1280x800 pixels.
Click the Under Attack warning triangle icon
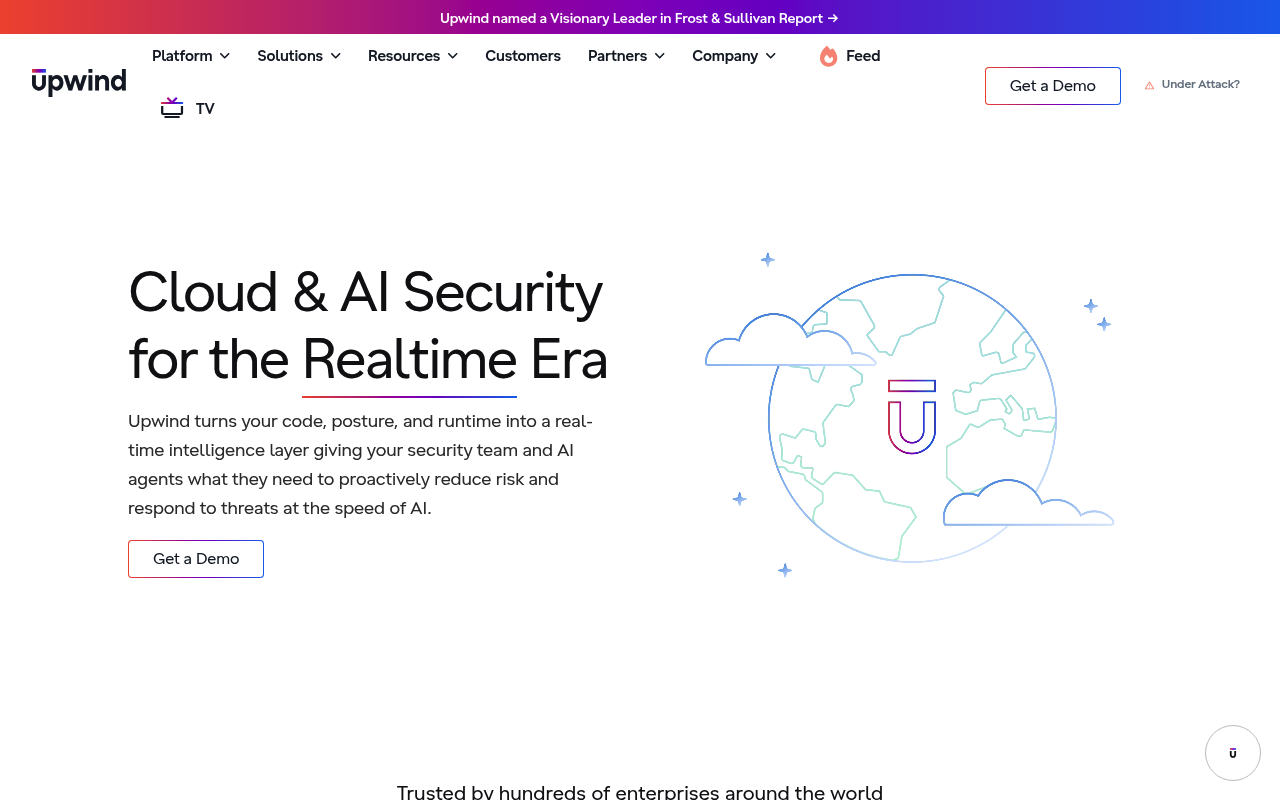tap(1149, 85)
